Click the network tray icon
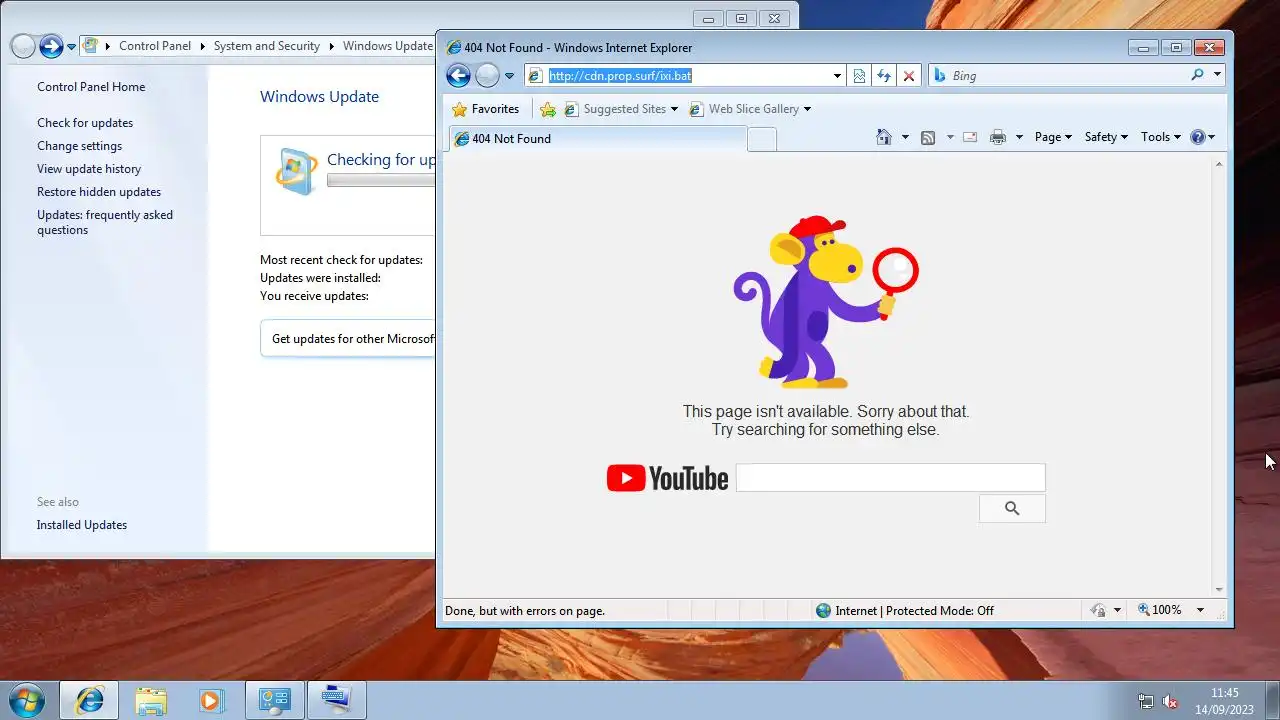 (x=1146, y=702)
